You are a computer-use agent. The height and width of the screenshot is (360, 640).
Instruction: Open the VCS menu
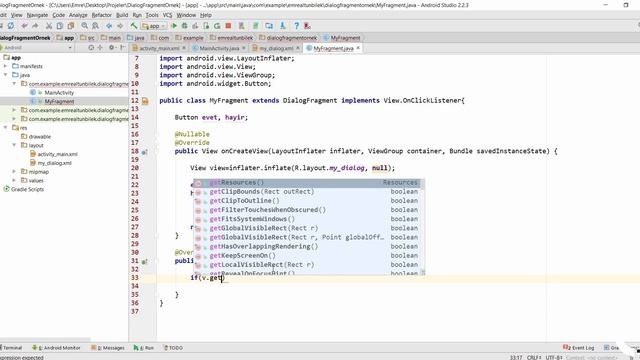click(167, 15)
